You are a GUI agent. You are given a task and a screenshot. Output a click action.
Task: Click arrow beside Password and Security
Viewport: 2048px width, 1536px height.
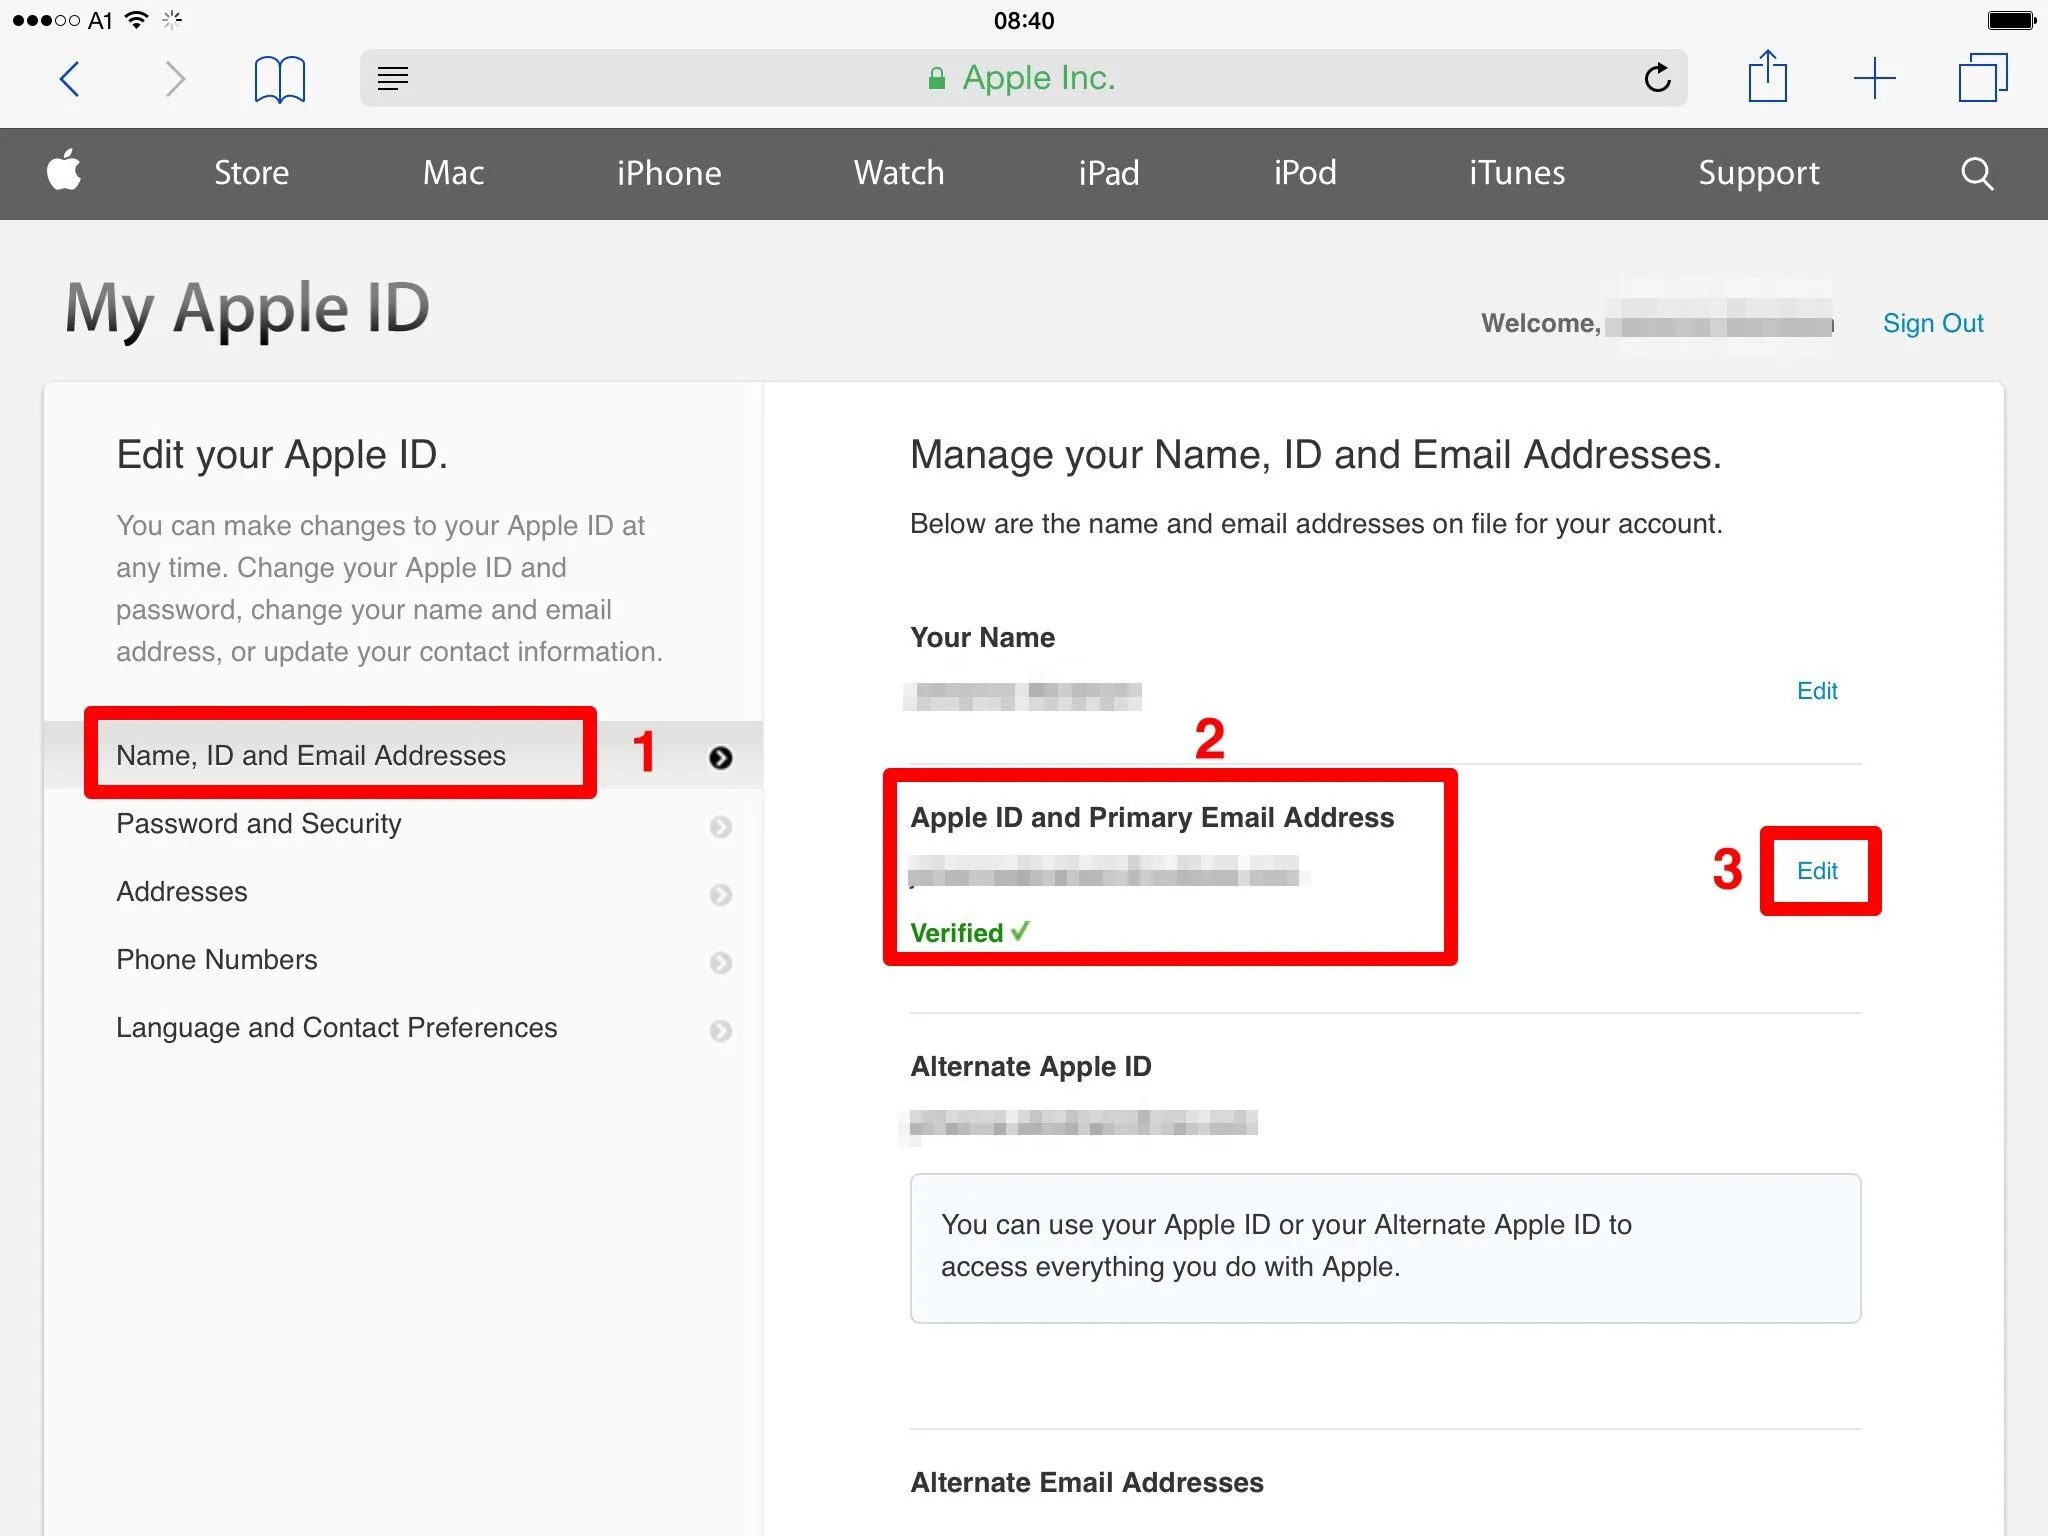point(720,827)
